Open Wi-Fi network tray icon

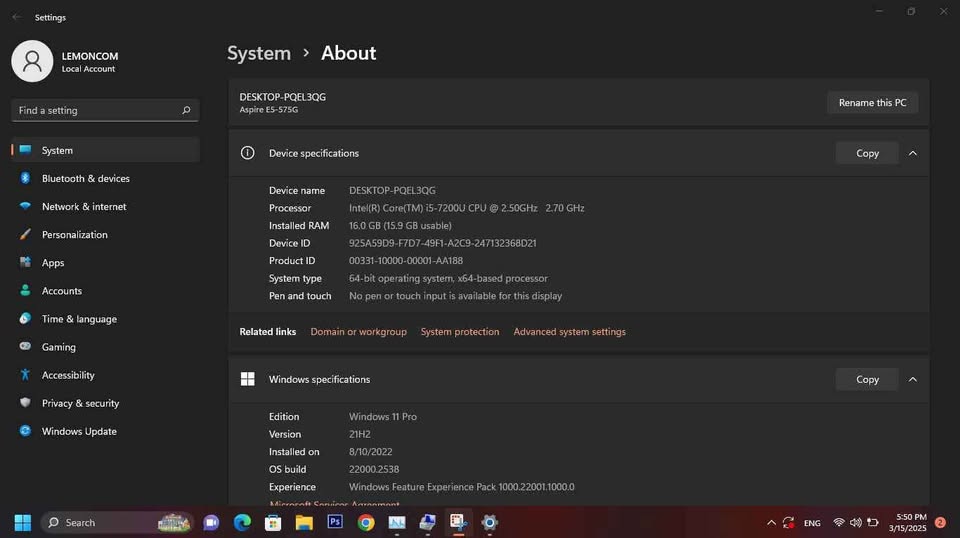pos(839,523)
